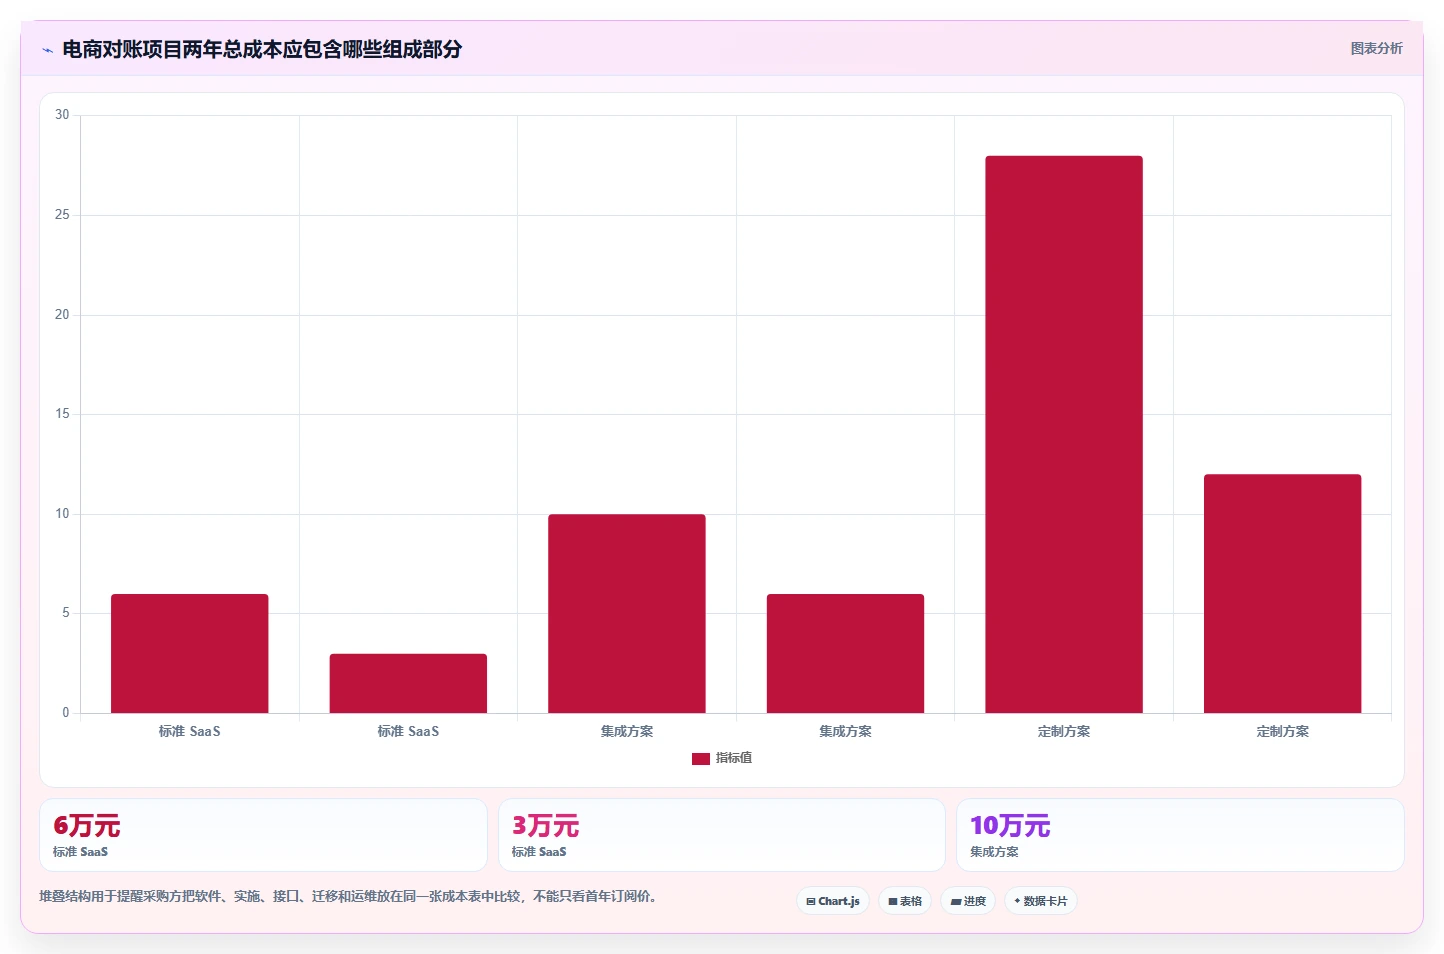Click the 6万元 stat card
The height and width of the screenshot is (954, 1444).
(x=263, y=835)
